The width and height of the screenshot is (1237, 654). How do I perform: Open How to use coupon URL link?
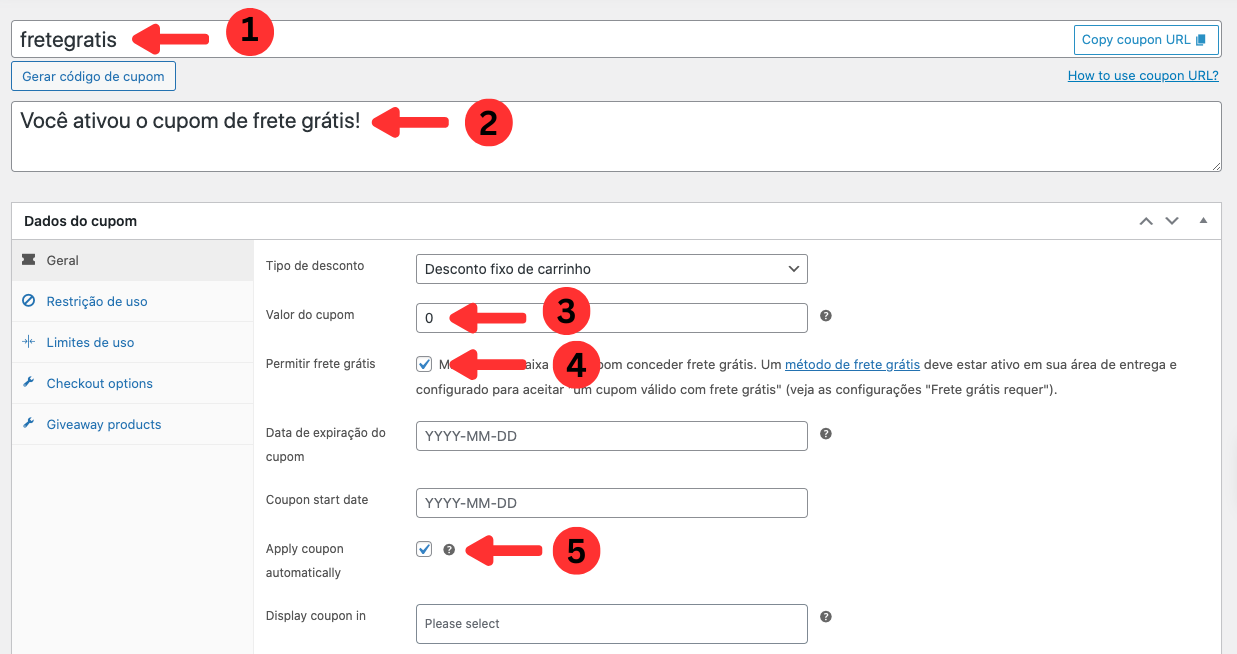(1143, 75)
